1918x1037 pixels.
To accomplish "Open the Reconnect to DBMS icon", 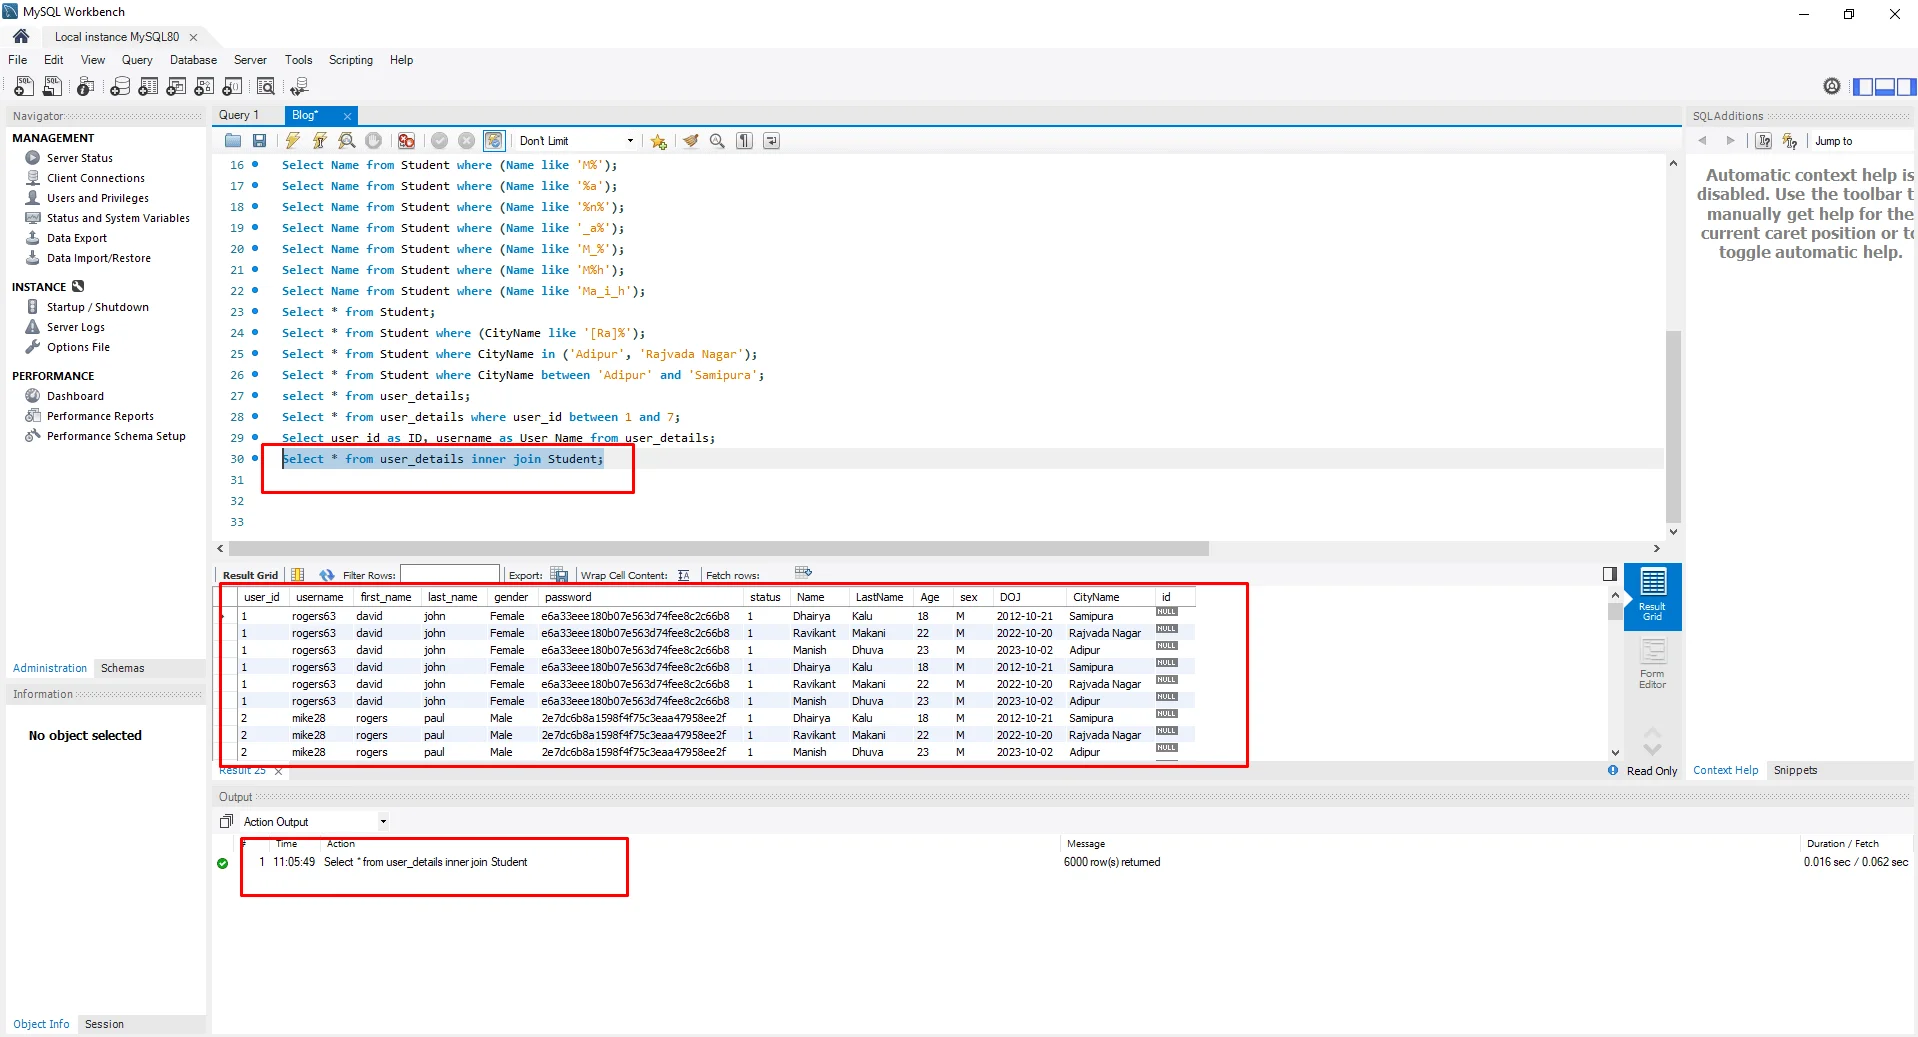I will pyautogui.click(x=298, y=87).
